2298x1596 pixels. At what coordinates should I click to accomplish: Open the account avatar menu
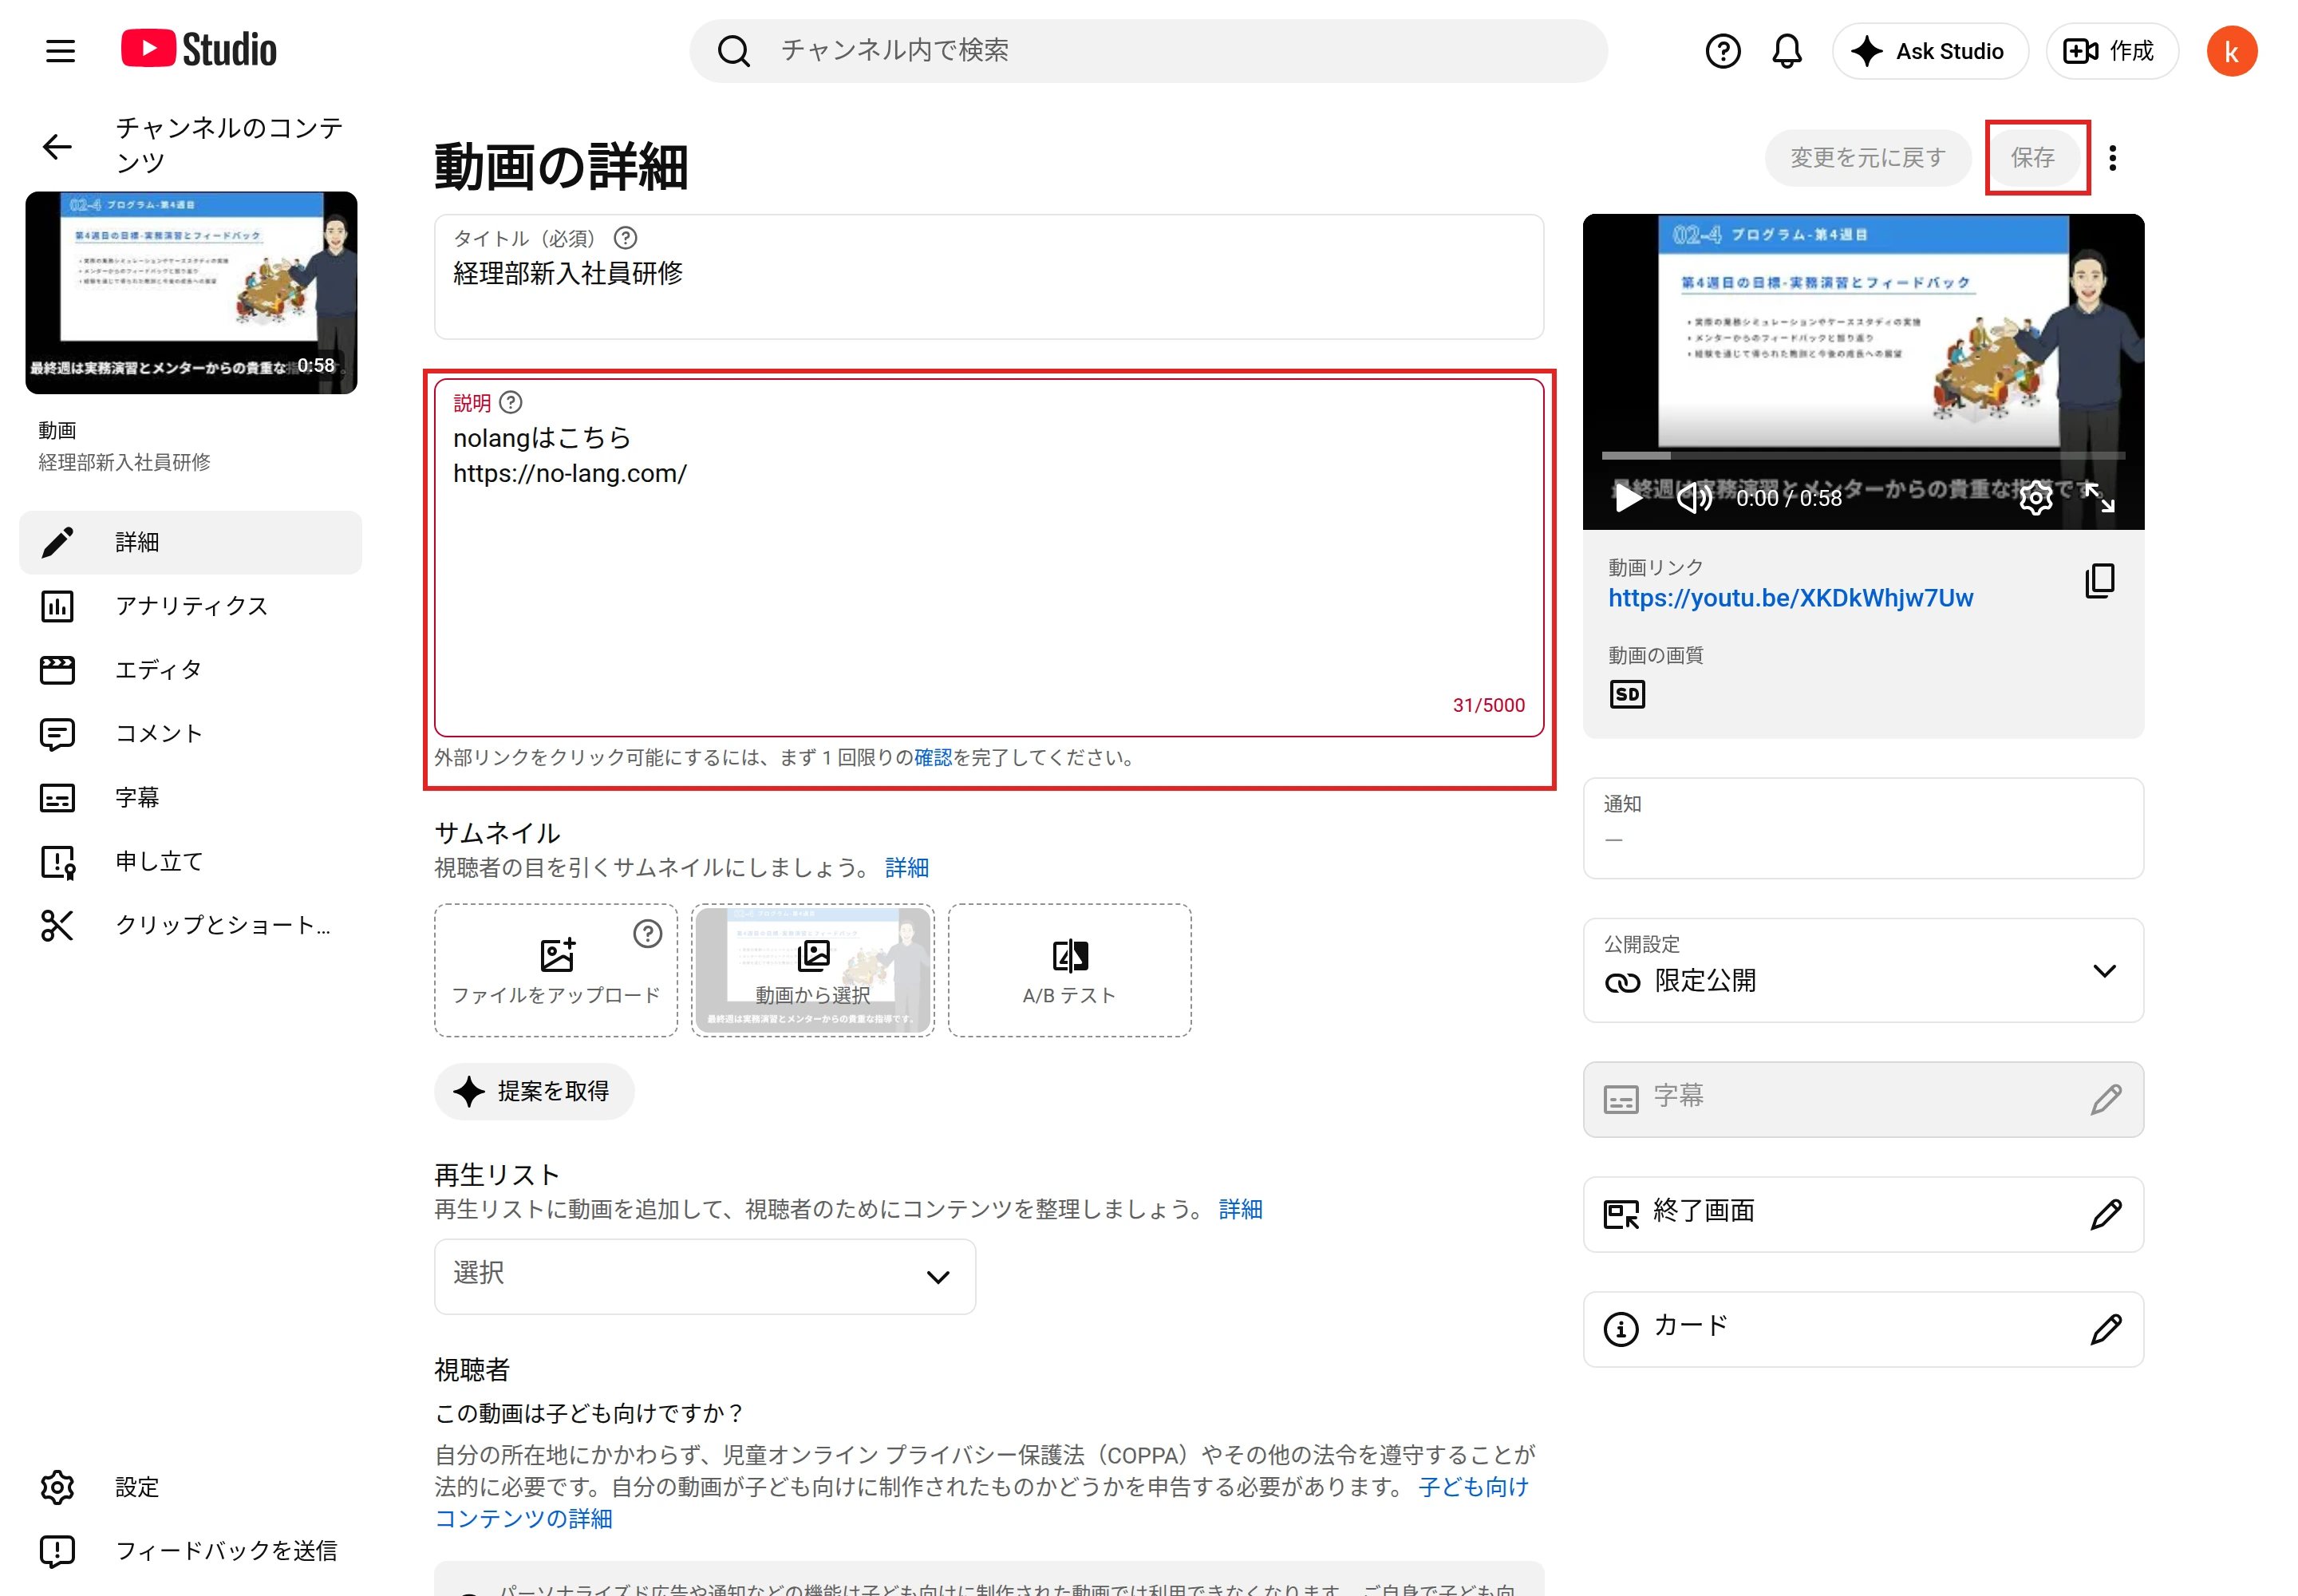2231,51
